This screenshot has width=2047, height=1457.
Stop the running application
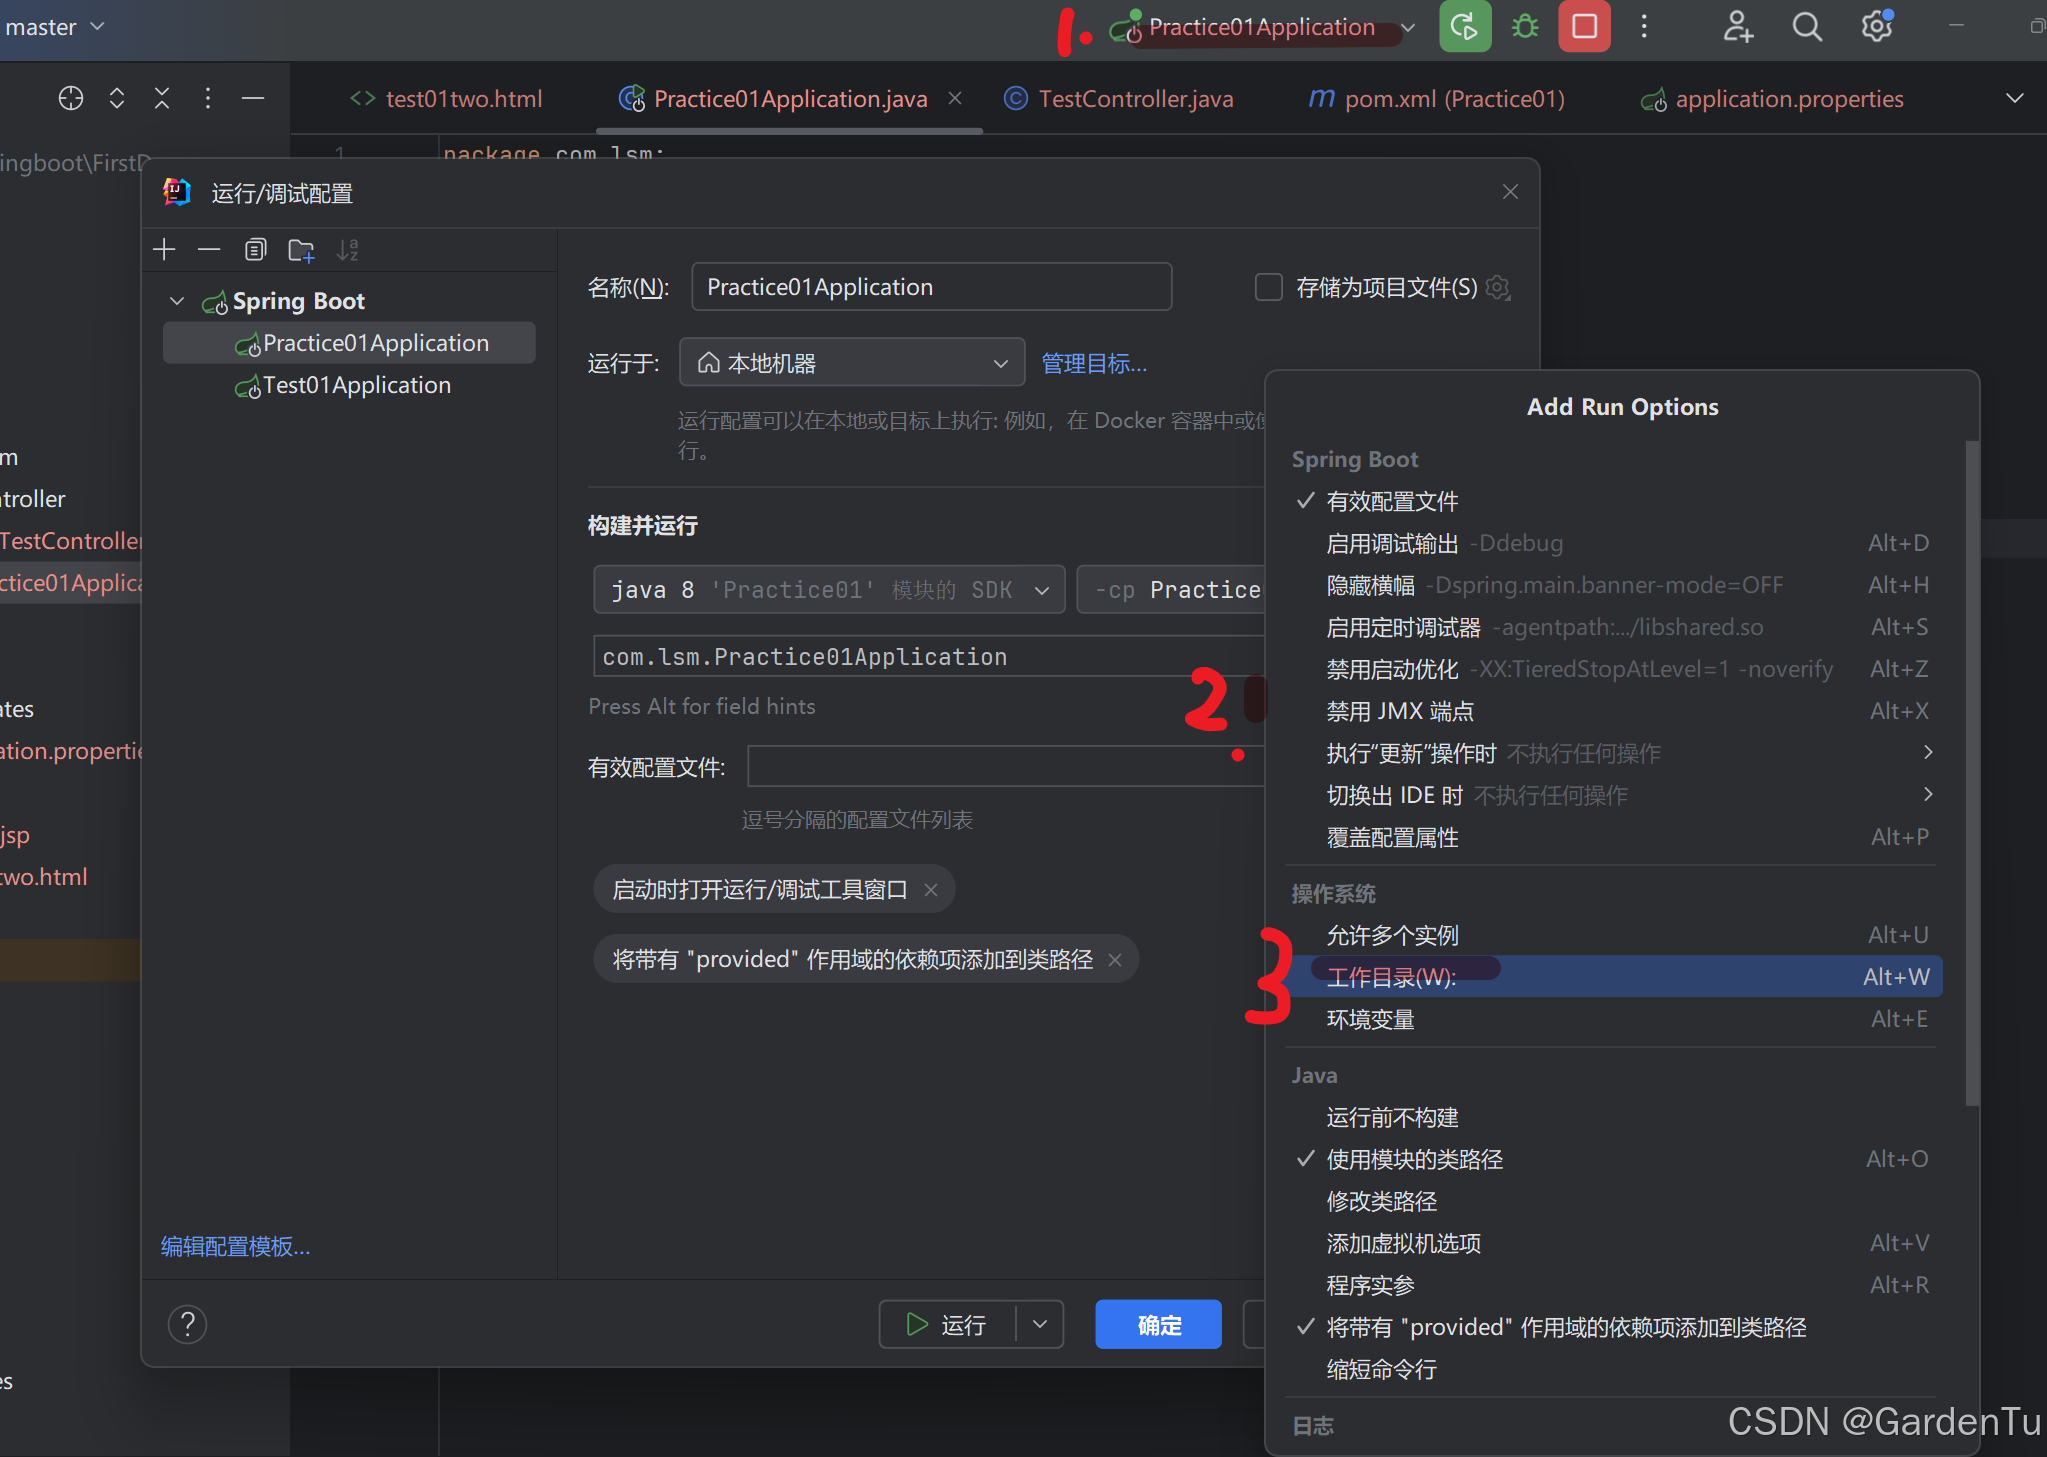1584,27
